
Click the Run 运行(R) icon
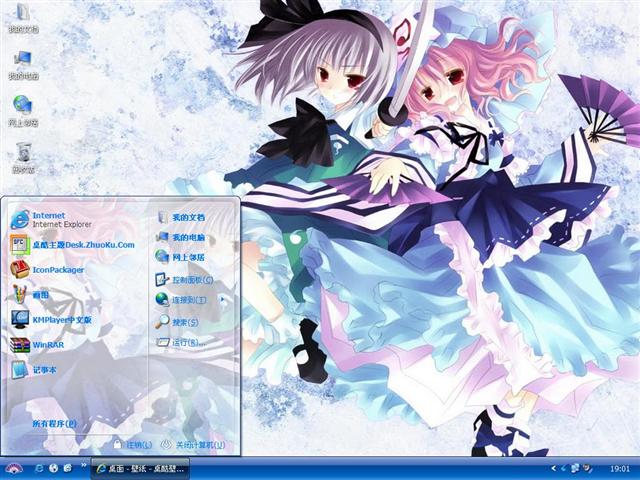click(x=162, y=342)
